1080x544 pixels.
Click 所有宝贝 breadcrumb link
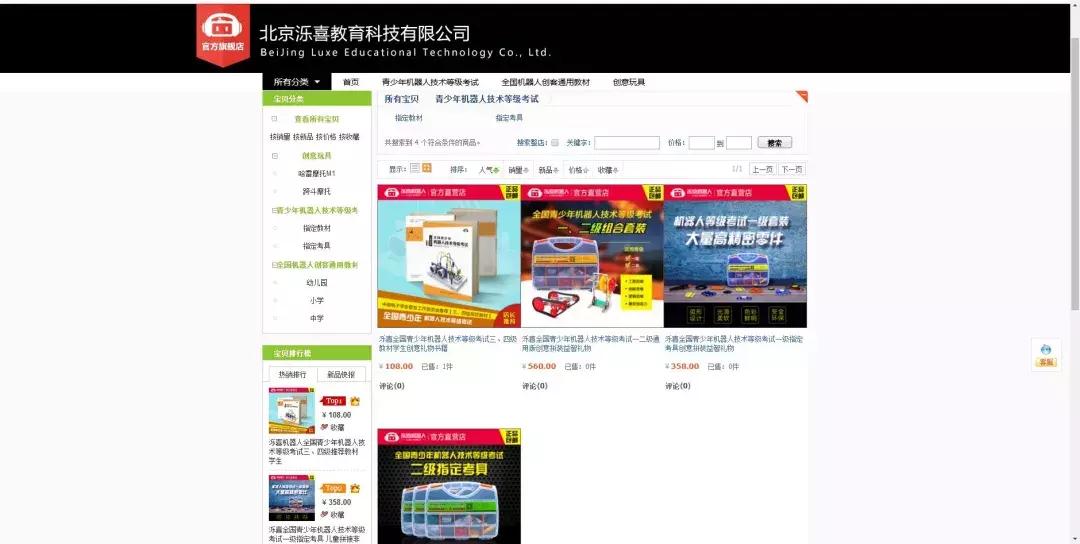[x=402, y=99]
